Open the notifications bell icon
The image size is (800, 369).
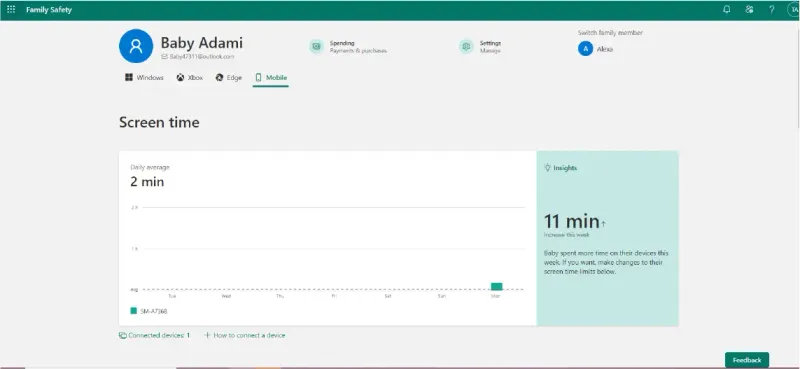point(727,10)
